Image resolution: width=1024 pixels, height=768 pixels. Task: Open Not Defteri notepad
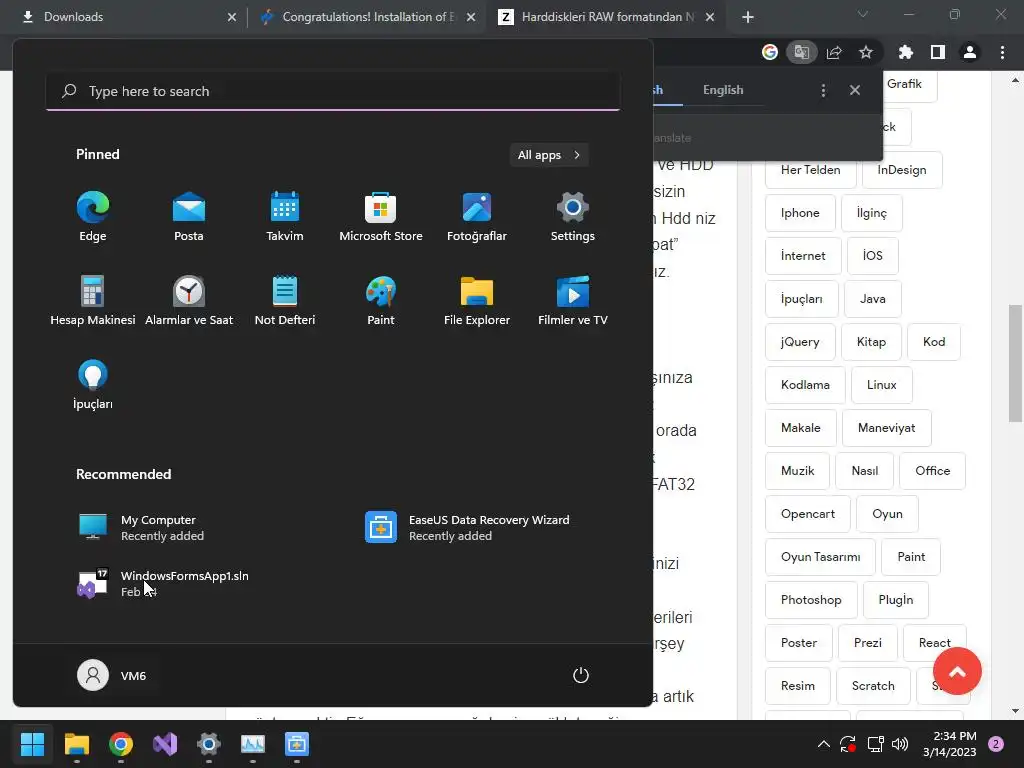pyautogui.click(x=285, y=300)
